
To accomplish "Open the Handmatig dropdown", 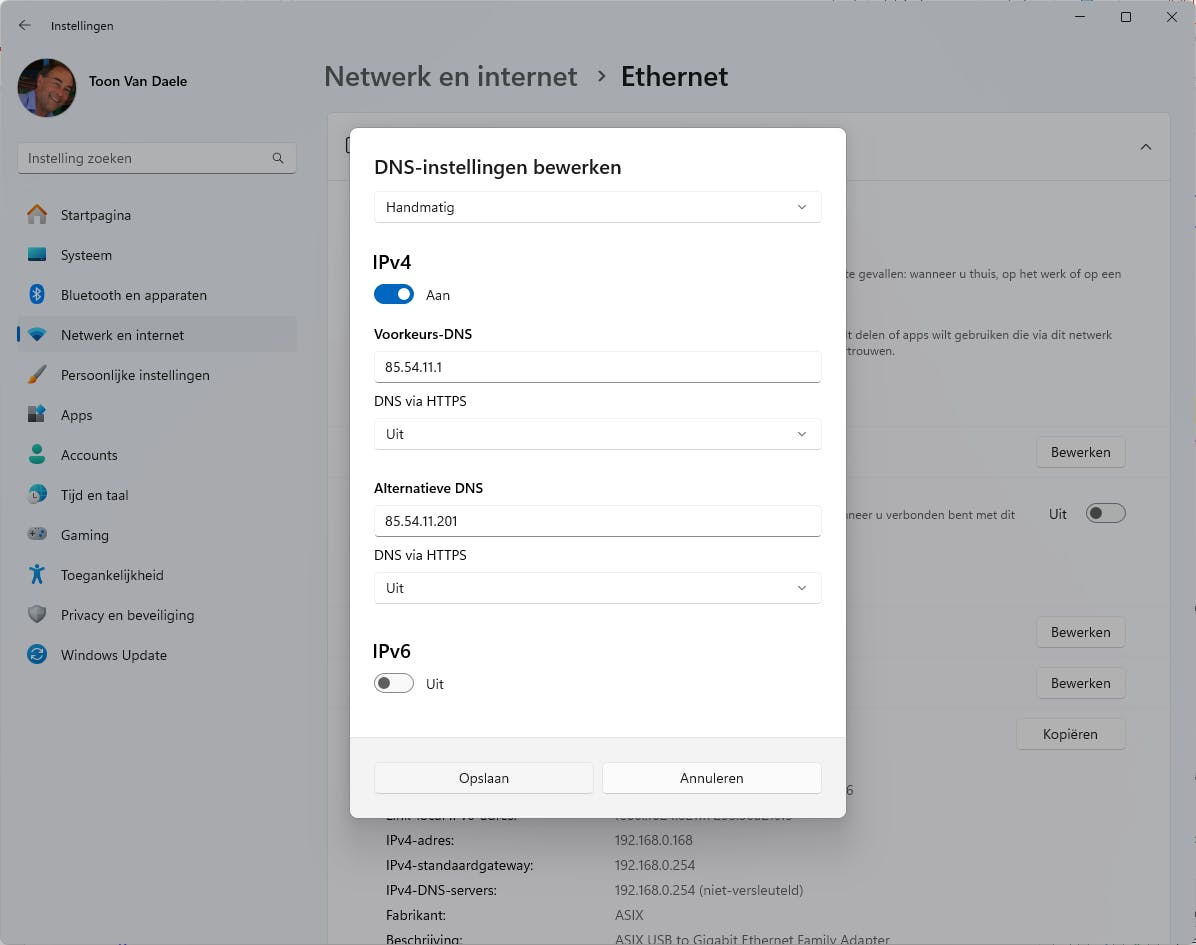I will pos(597,207).
